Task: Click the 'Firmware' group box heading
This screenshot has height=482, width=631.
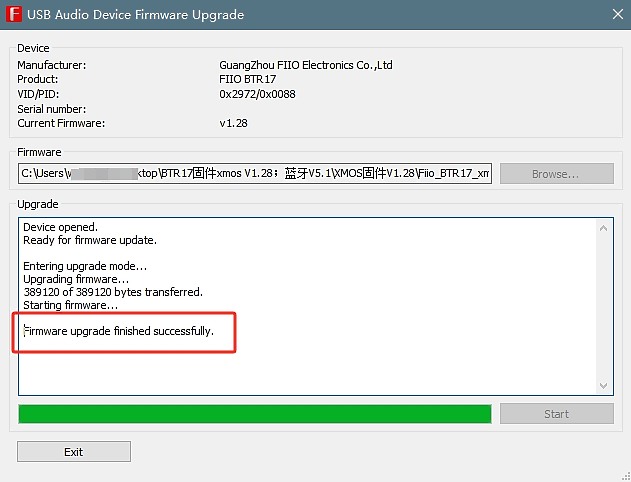Action: 39,152
